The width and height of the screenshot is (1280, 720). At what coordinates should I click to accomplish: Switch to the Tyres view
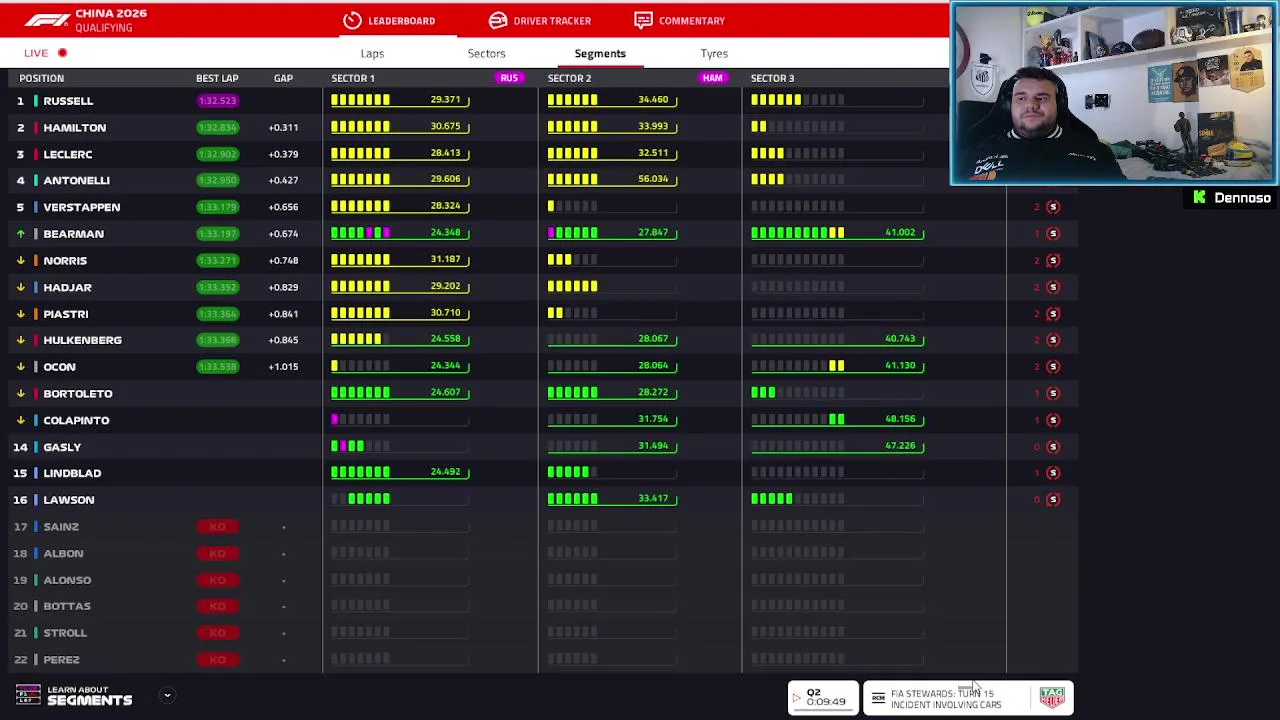point(714,53)
